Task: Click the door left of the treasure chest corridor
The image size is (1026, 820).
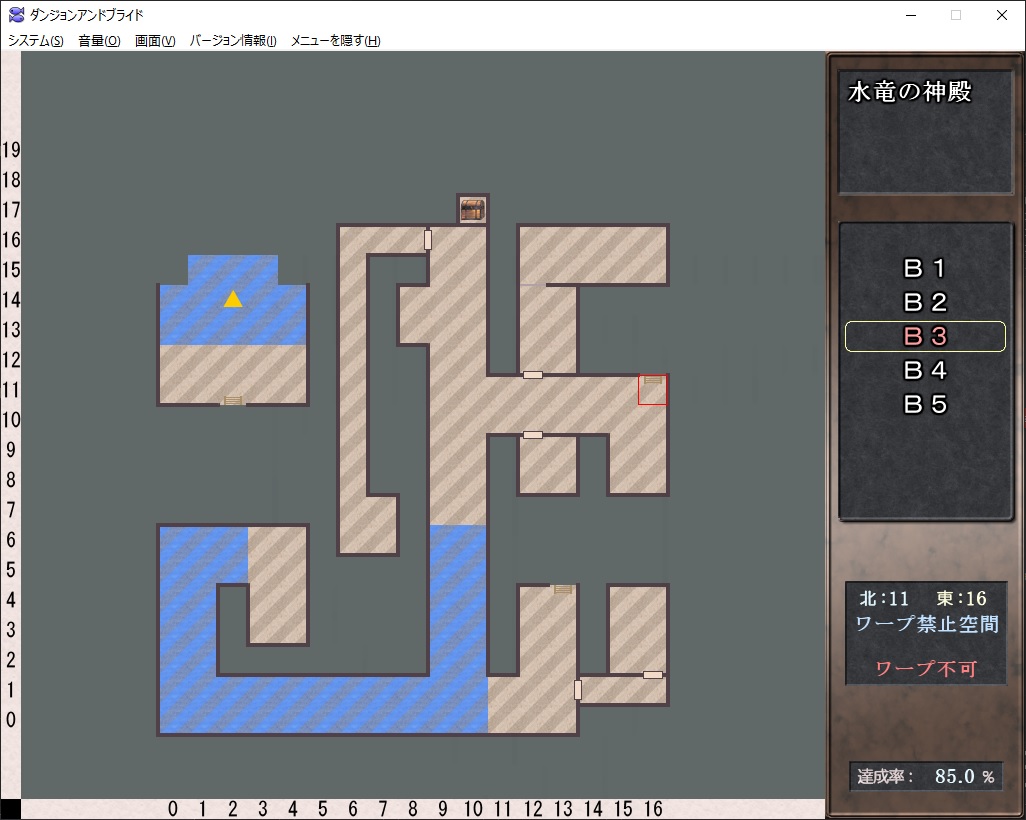Action: [x=428, y=240]
